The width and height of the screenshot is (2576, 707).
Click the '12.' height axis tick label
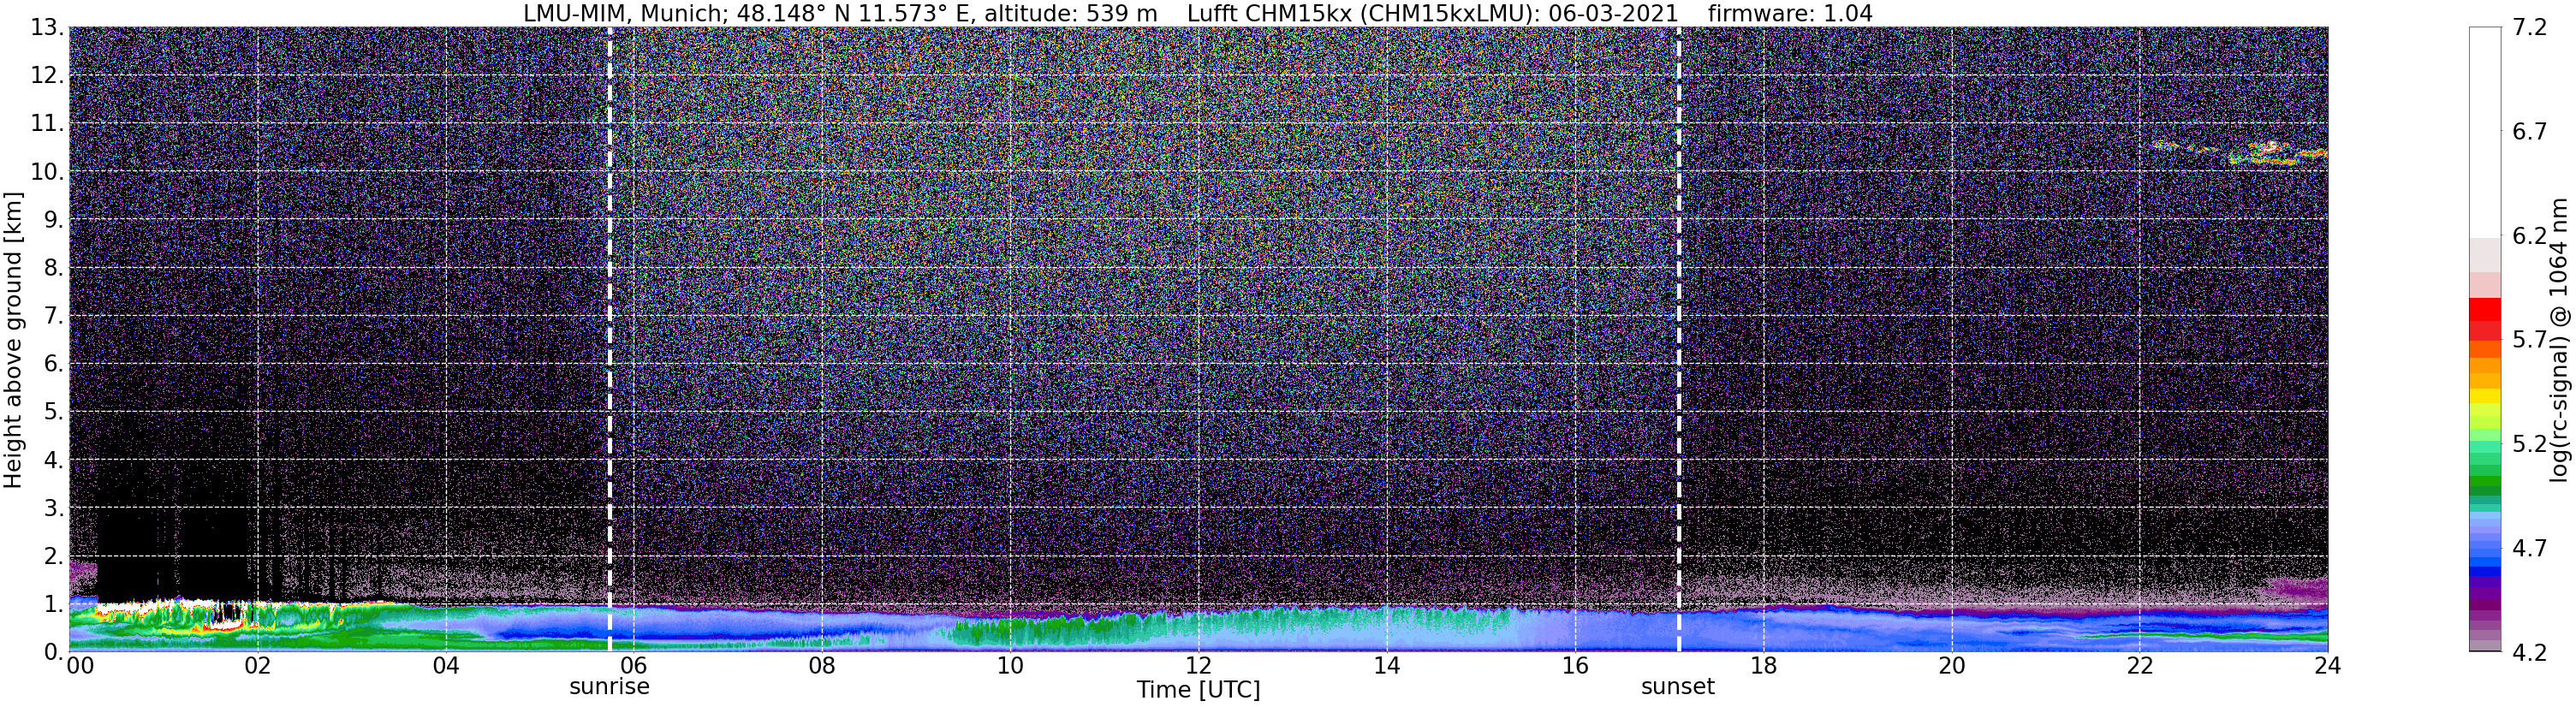point(48,76)
